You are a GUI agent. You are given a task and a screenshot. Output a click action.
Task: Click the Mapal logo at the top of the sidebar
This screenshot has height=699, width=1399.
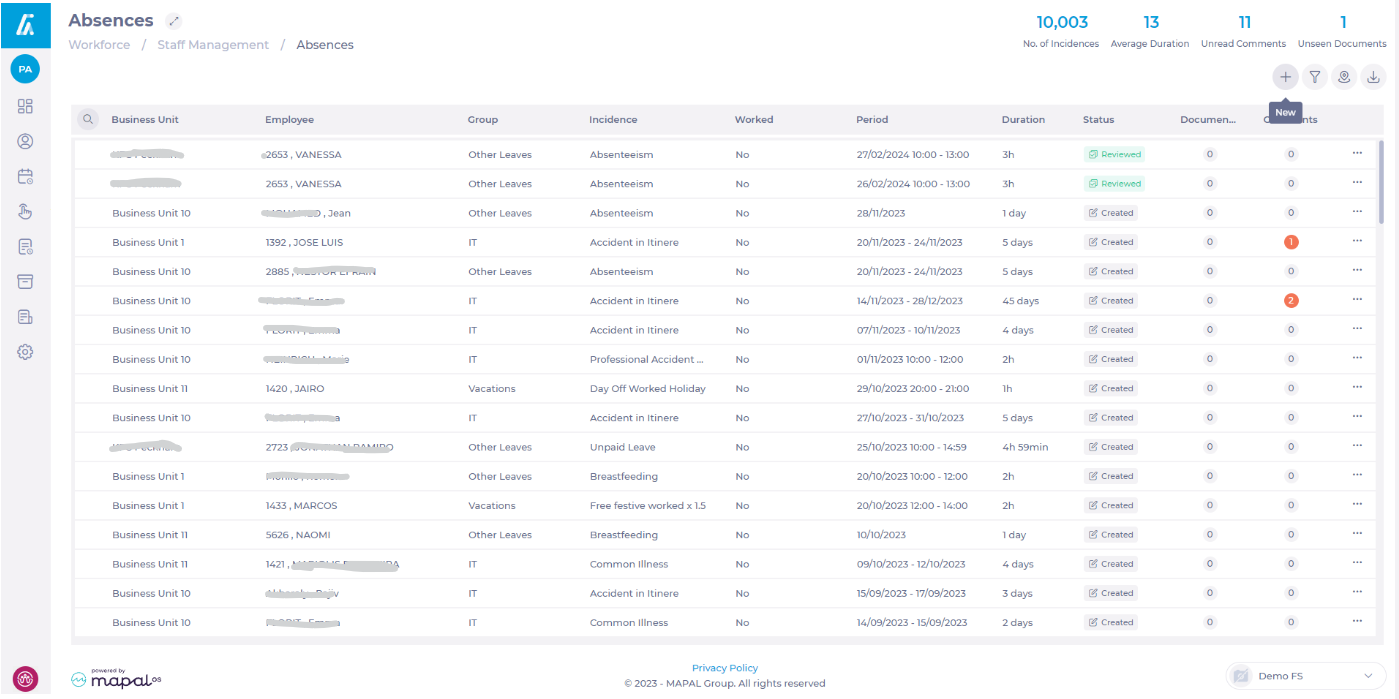[x=25, y=24]
